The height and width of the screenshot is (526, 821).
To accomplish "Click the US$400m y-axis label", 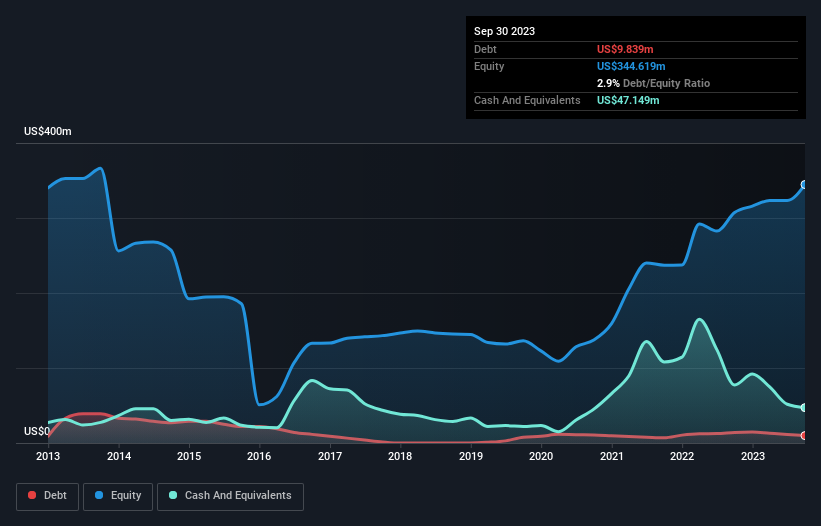I will [x=48, y=131].
